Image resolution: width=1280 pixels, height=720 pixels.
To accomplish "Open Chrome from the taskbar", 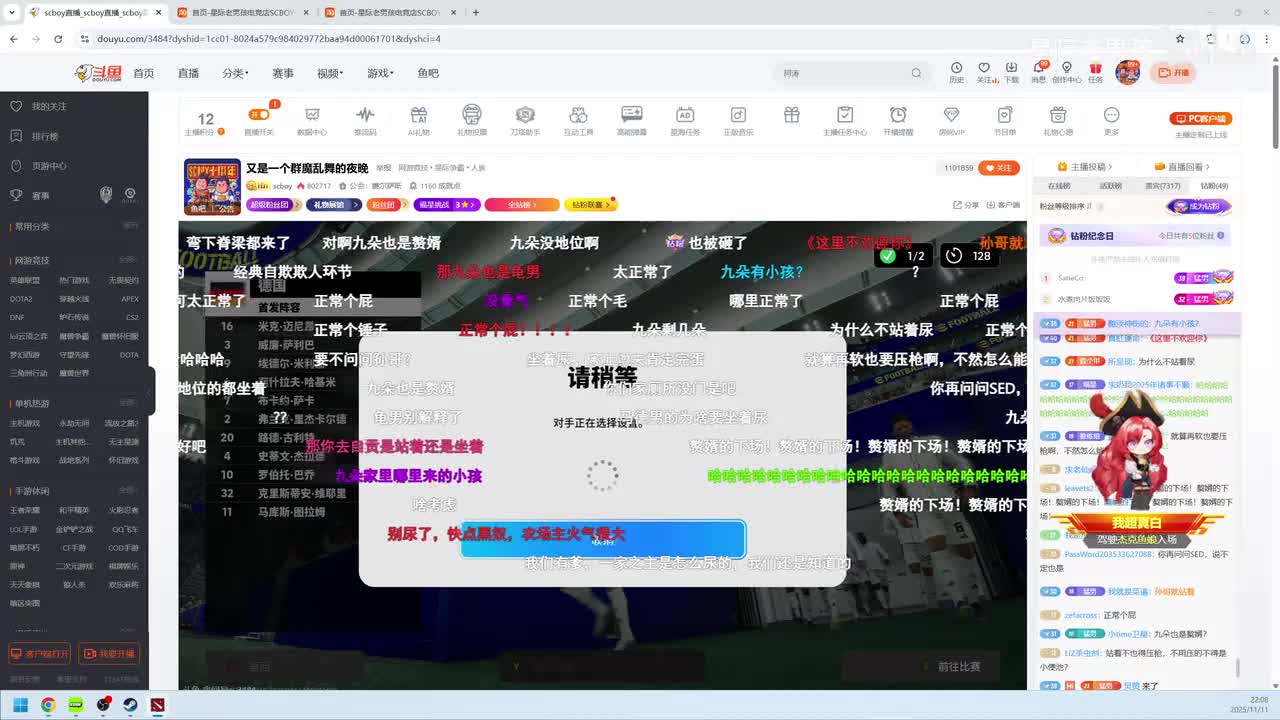I will tap(47, 705).
